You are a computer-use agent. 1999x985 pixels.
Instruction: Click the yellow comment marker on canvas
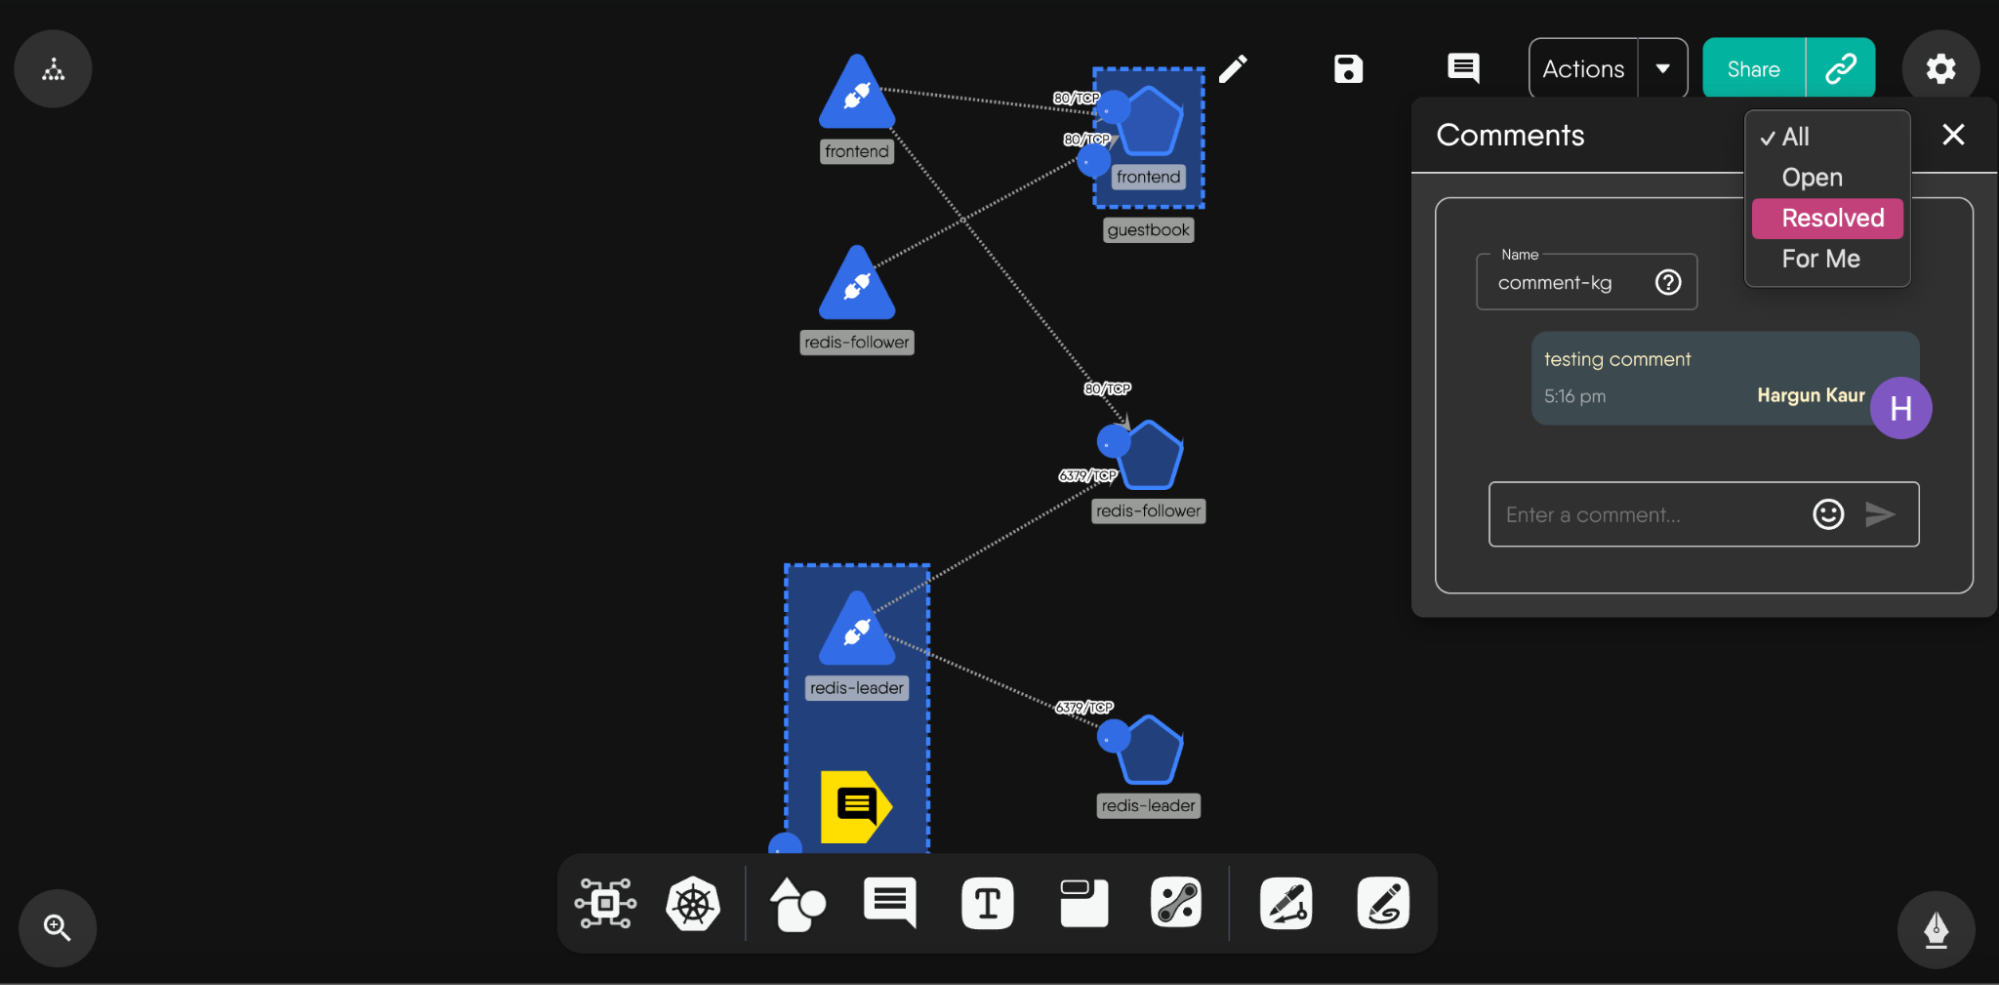point(855,806)
